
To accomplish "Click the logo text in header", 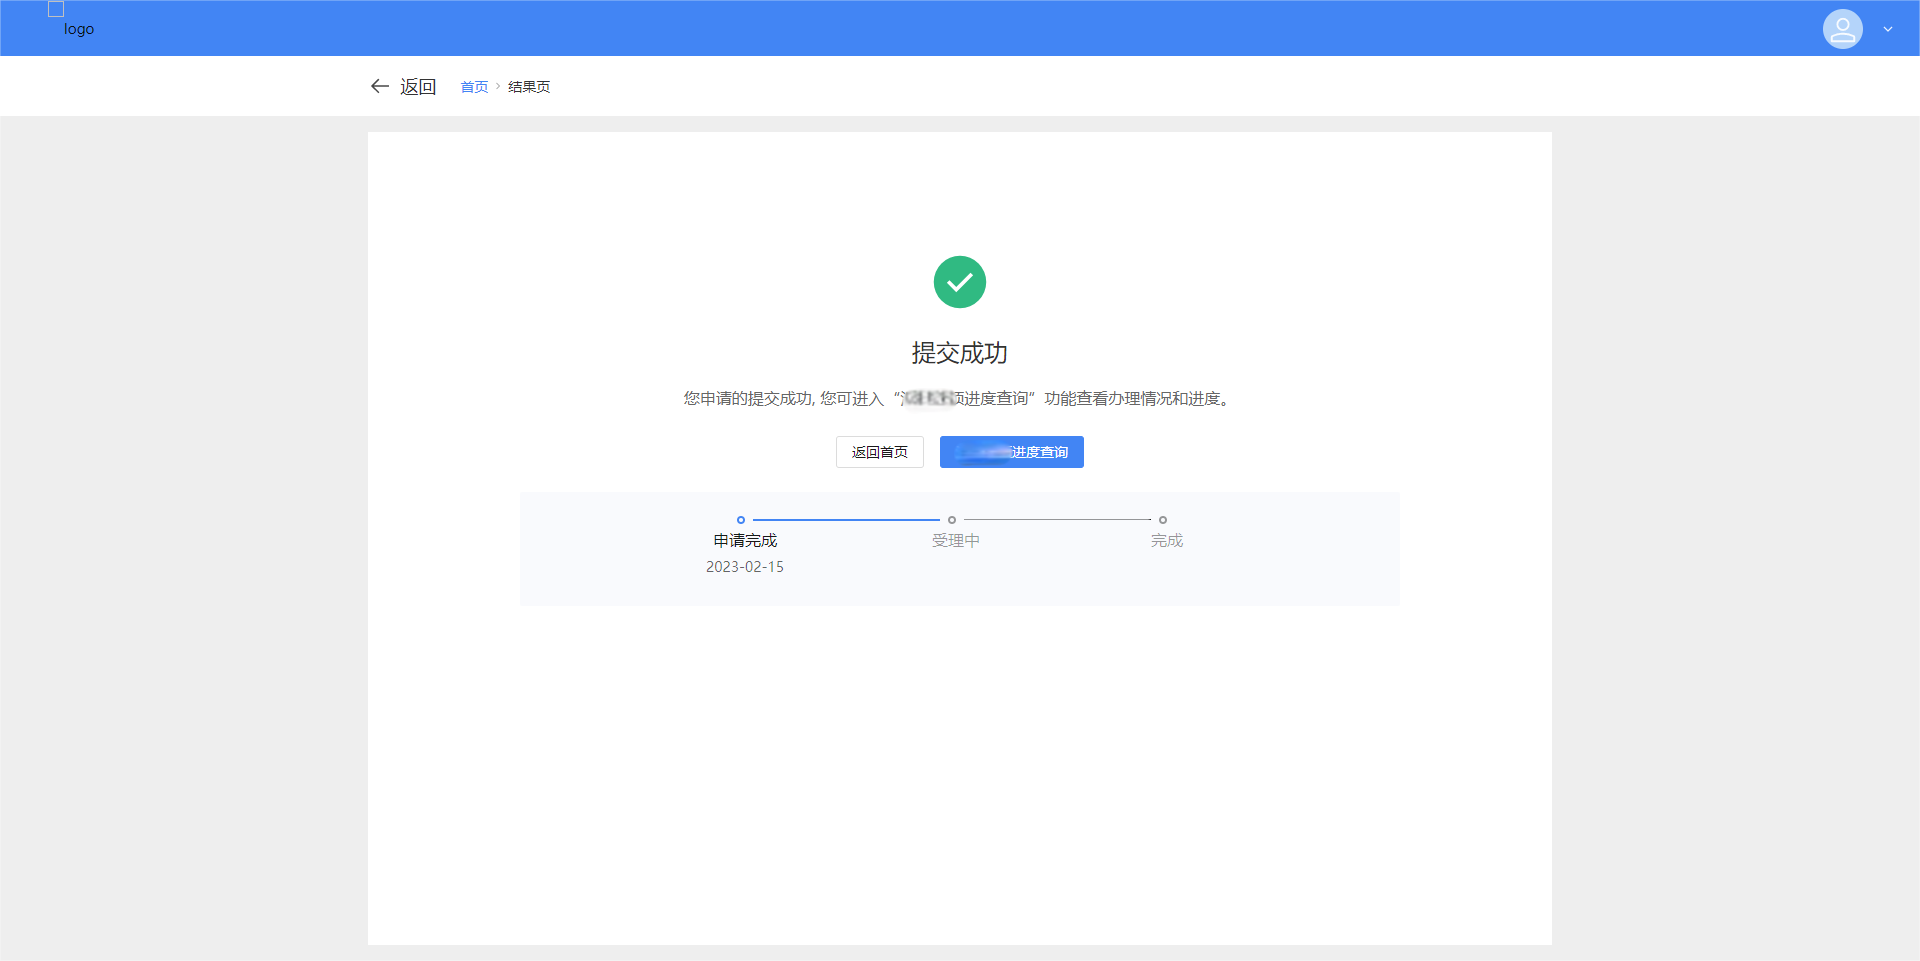I will point(79,29).
